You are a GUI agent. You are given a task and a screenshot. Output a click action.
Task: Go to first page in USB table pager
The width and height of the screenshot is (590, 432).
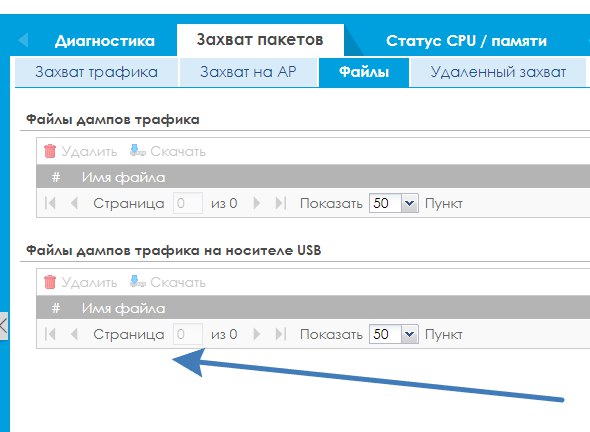[x=50, y=334]
